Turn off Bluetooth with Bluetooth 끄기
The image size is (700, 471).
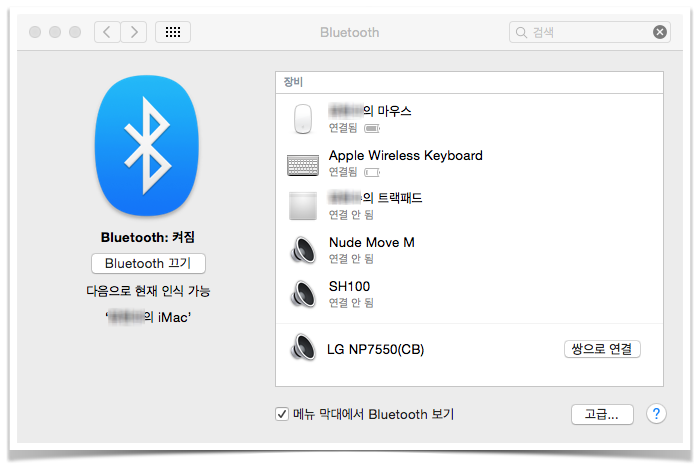148,263
